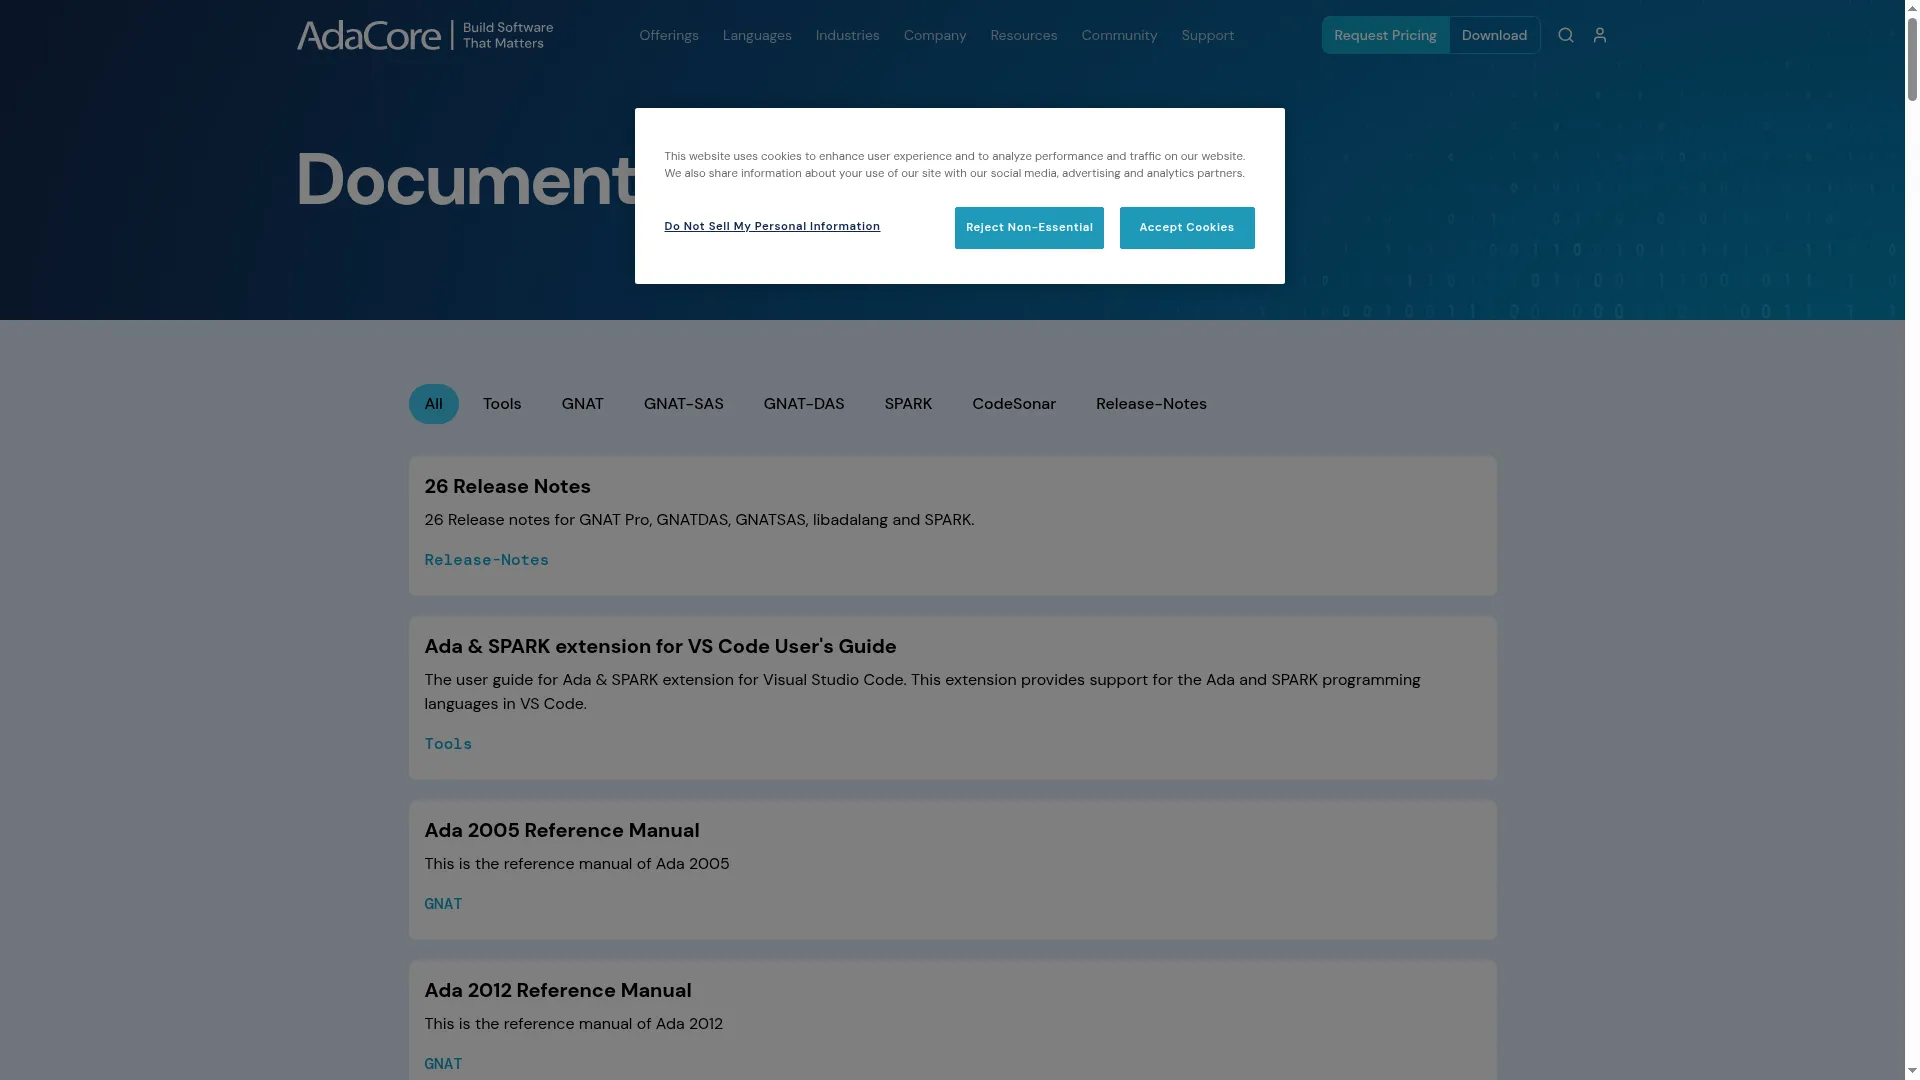
Task: Filter documentation by Tools
Action: [502, 404]
